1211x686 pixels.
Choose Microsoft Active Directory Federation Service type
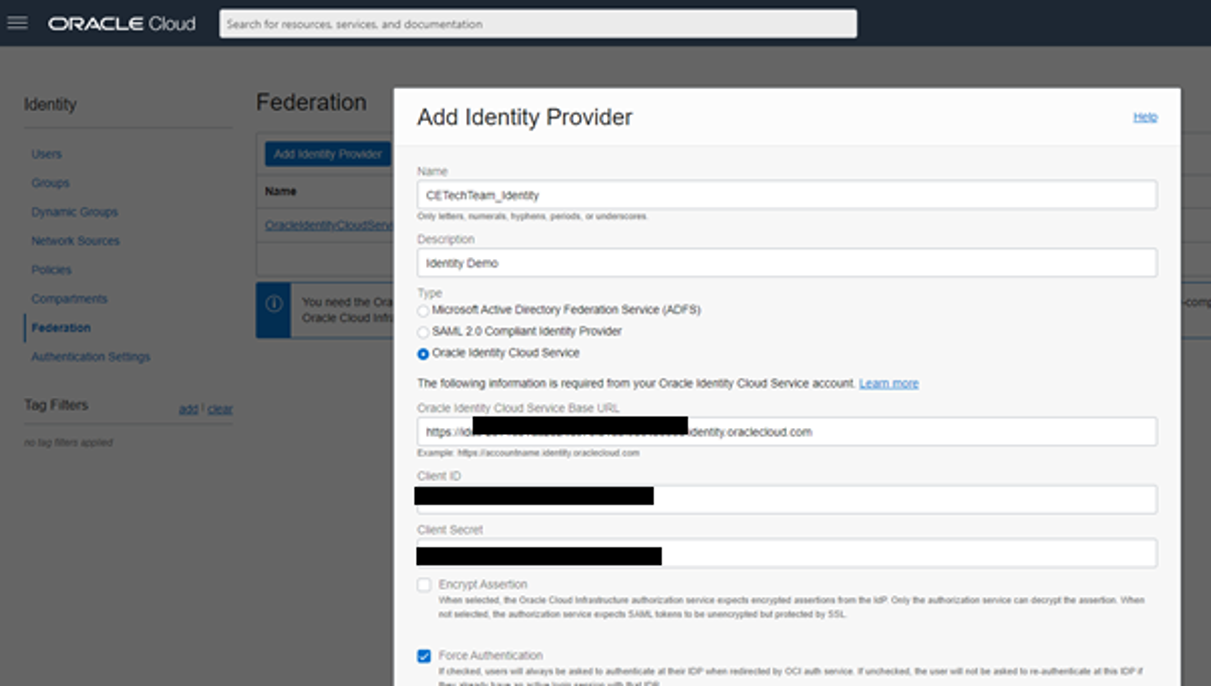[422, 310]
